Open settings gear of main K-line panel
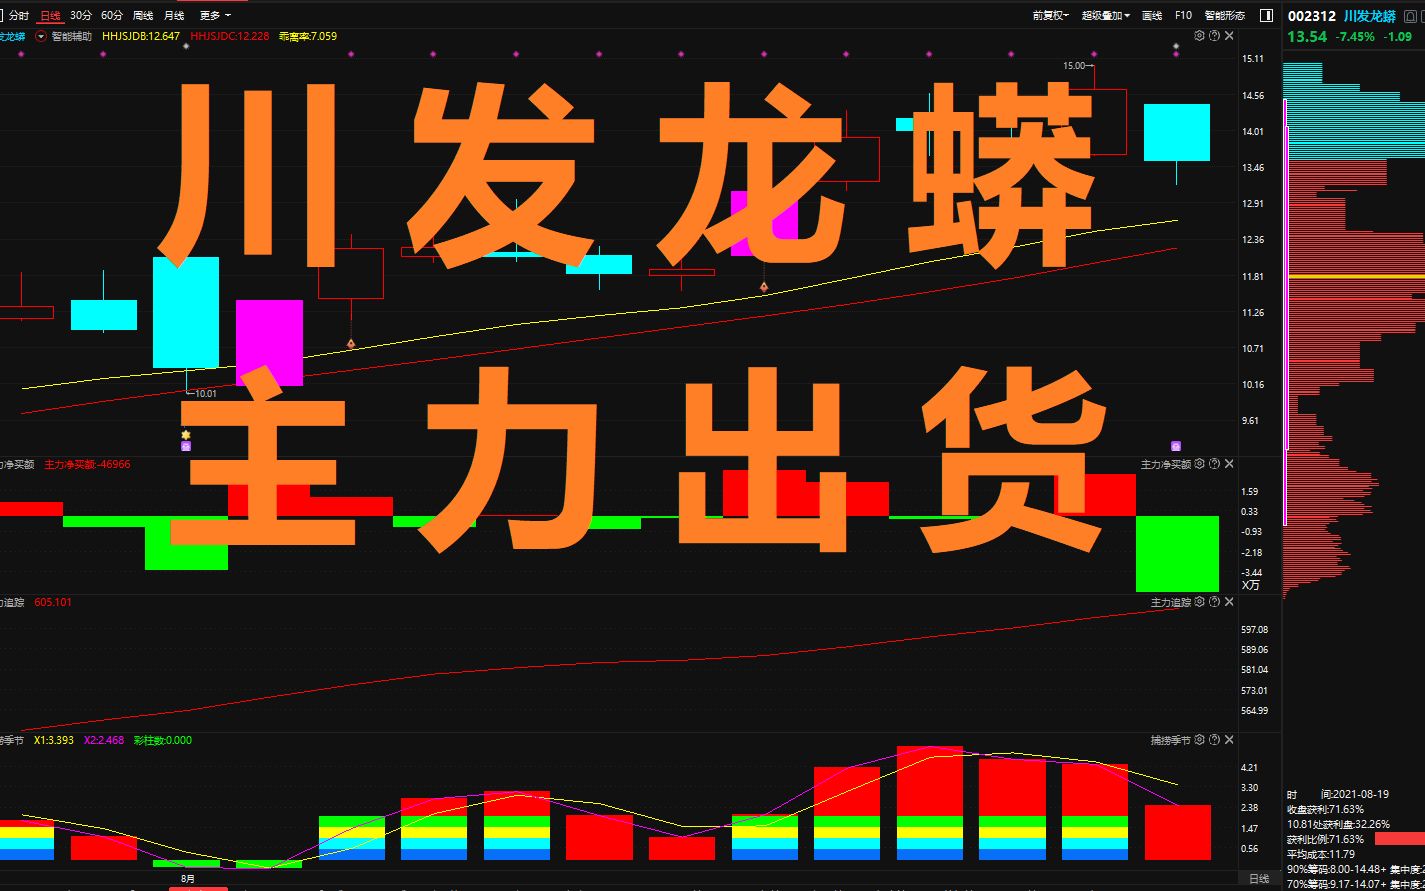1425x891 pixels. pos(1199,36)
